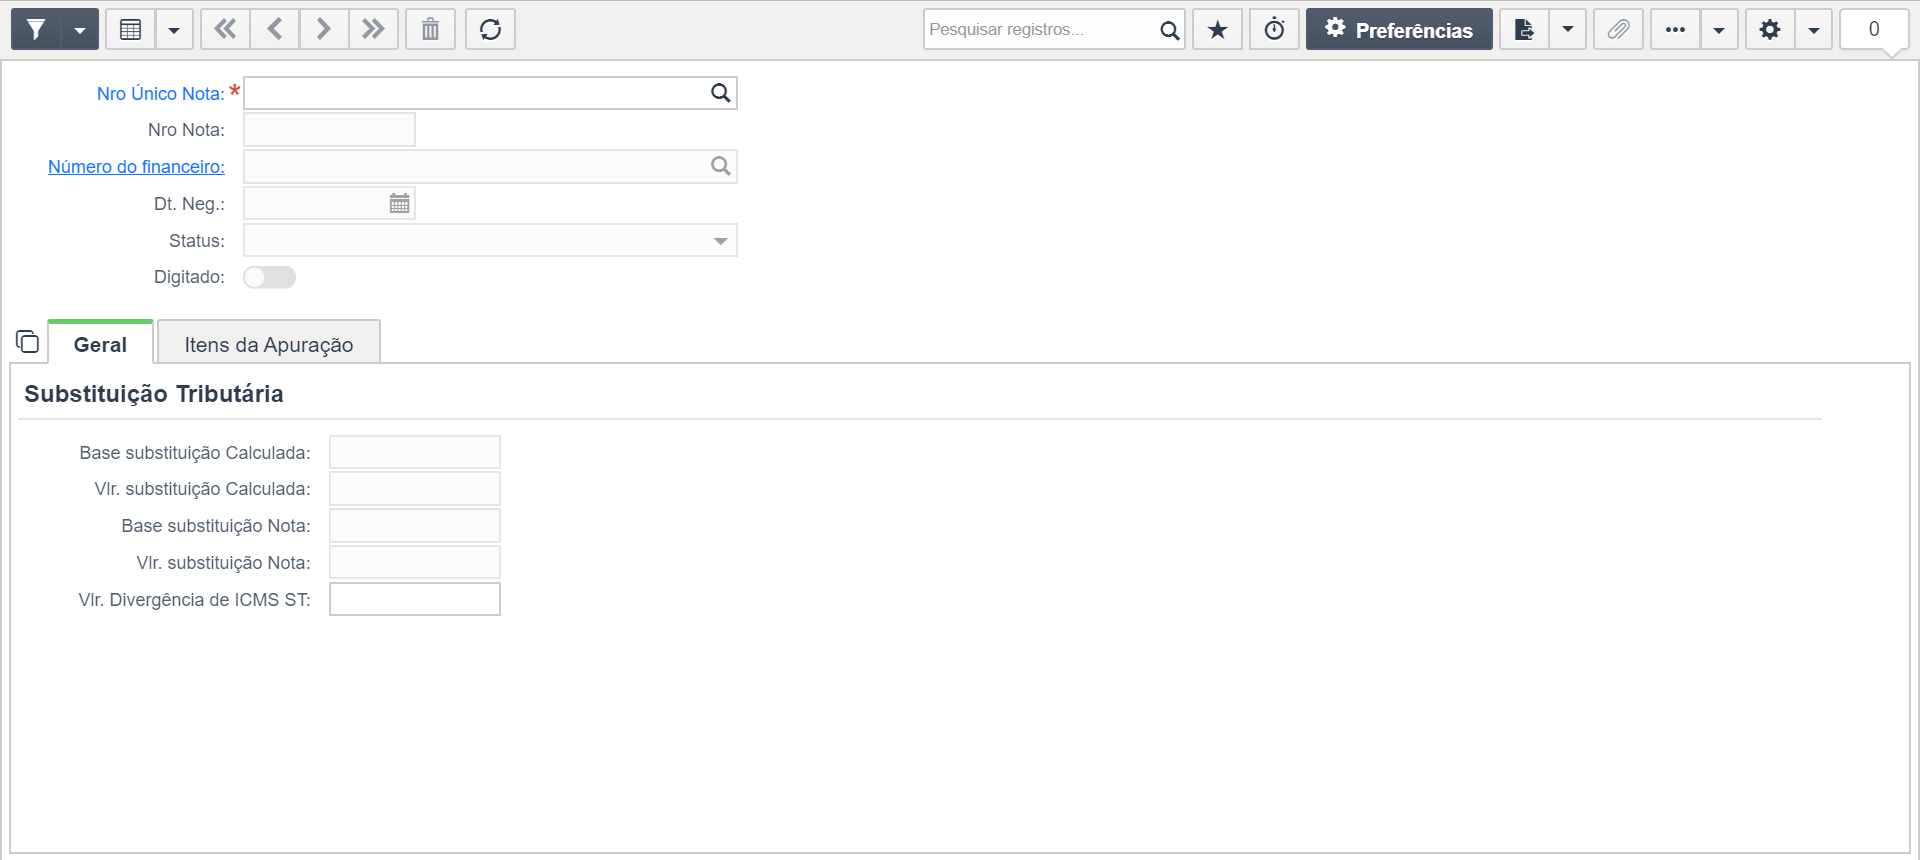Open Preferências button
Image resolution: width=1920 pixels, height=860 pixels.
tap(1399, 29)
